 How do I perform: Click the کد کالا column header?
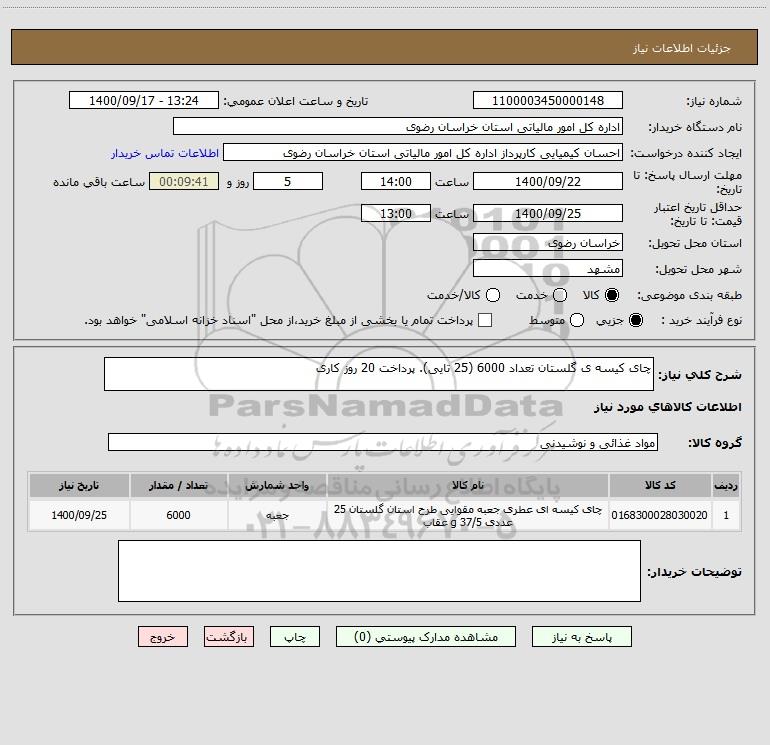(660, 485)
